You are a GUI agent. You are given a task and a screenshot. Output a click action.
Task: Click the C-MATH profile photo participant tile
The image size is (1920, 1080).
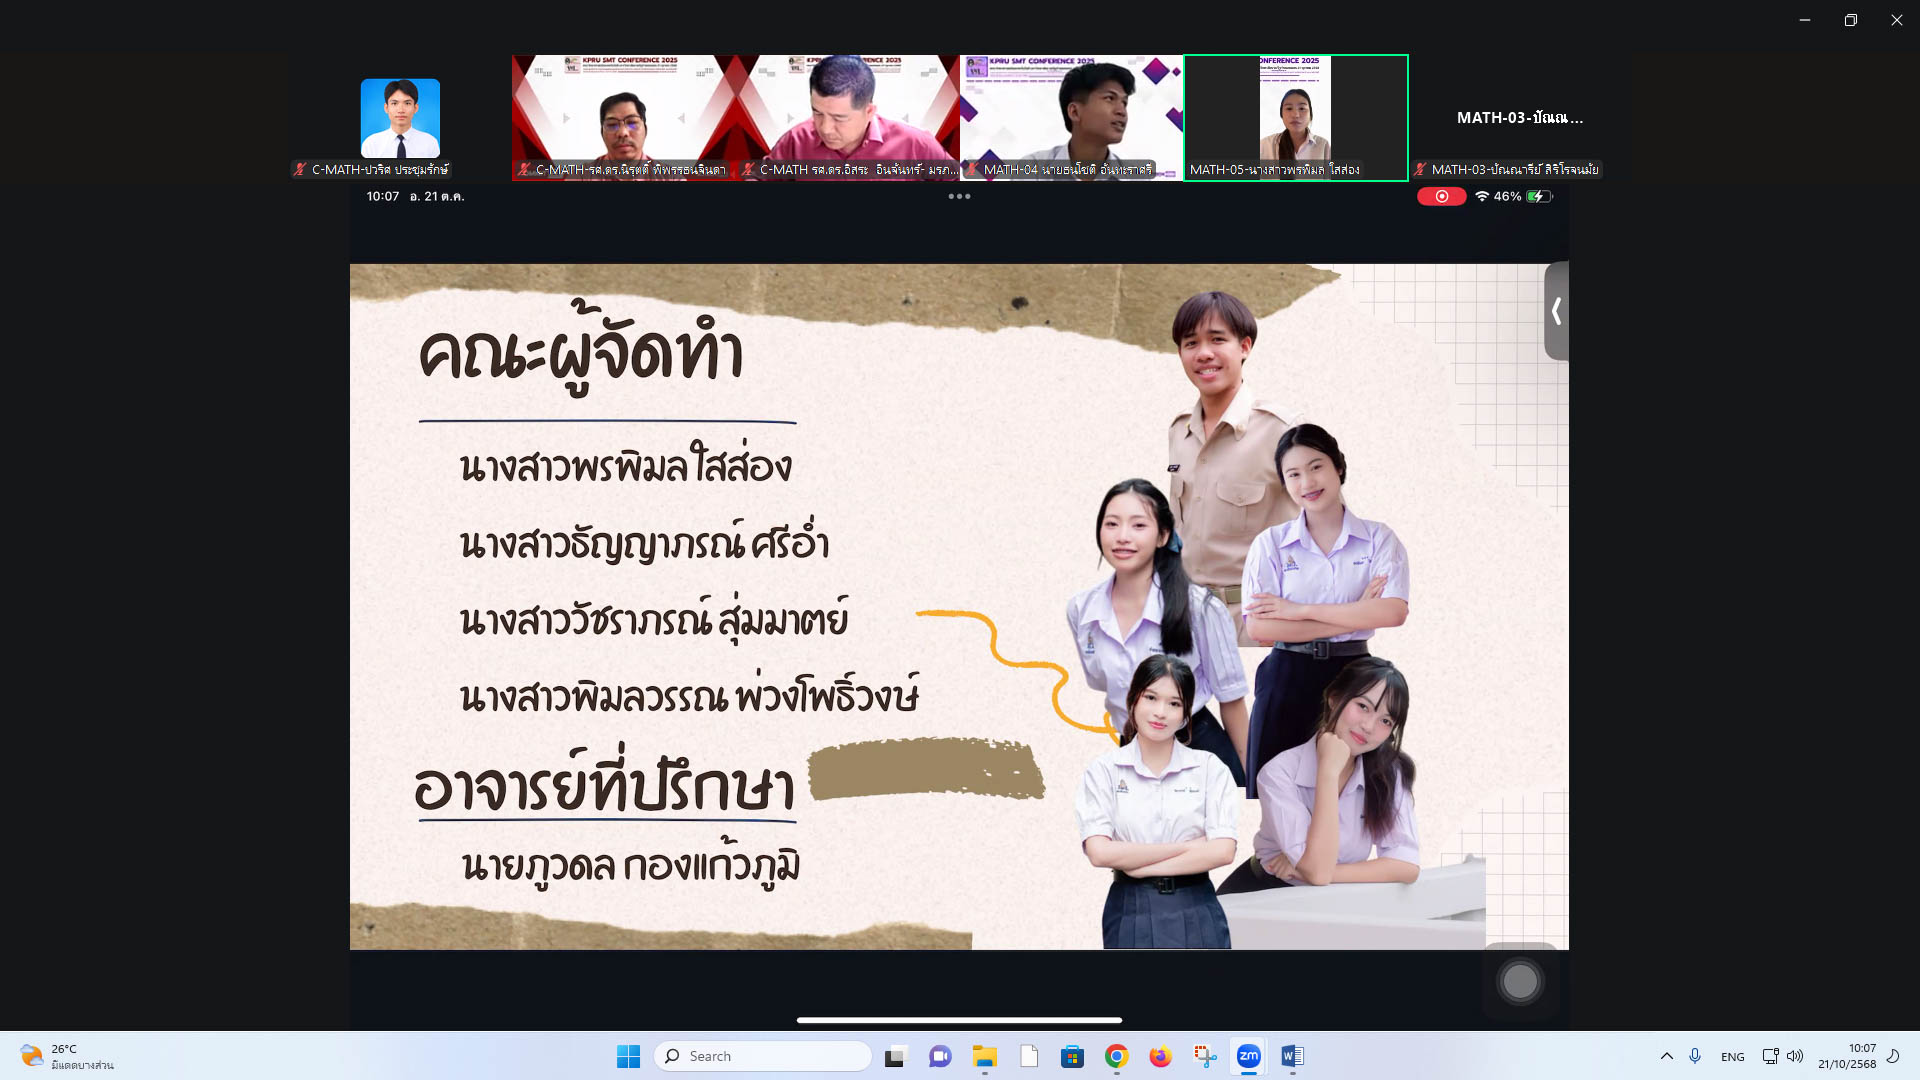click(x=400, y=118)
